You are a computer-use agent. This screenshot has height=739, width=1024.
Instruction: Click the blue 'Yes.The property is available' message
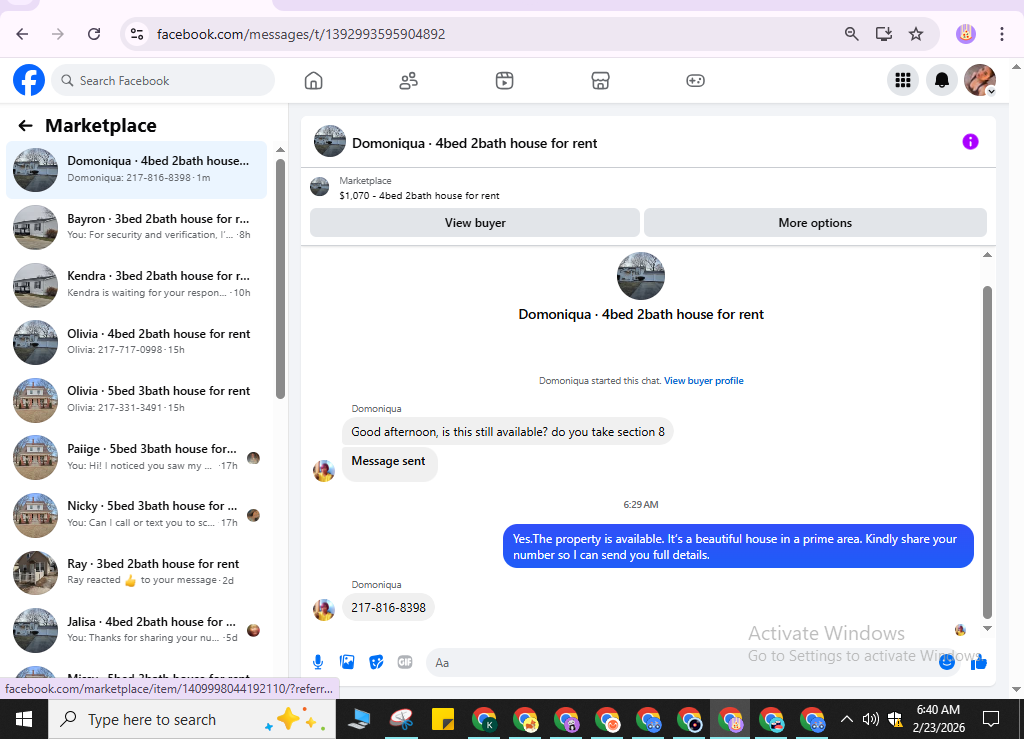click(x=738, y=546)
